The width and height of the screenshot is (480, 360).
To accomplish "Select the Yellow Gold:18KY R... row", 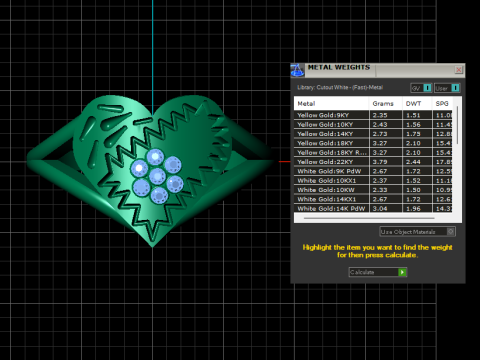I will [x=373, y=152].
